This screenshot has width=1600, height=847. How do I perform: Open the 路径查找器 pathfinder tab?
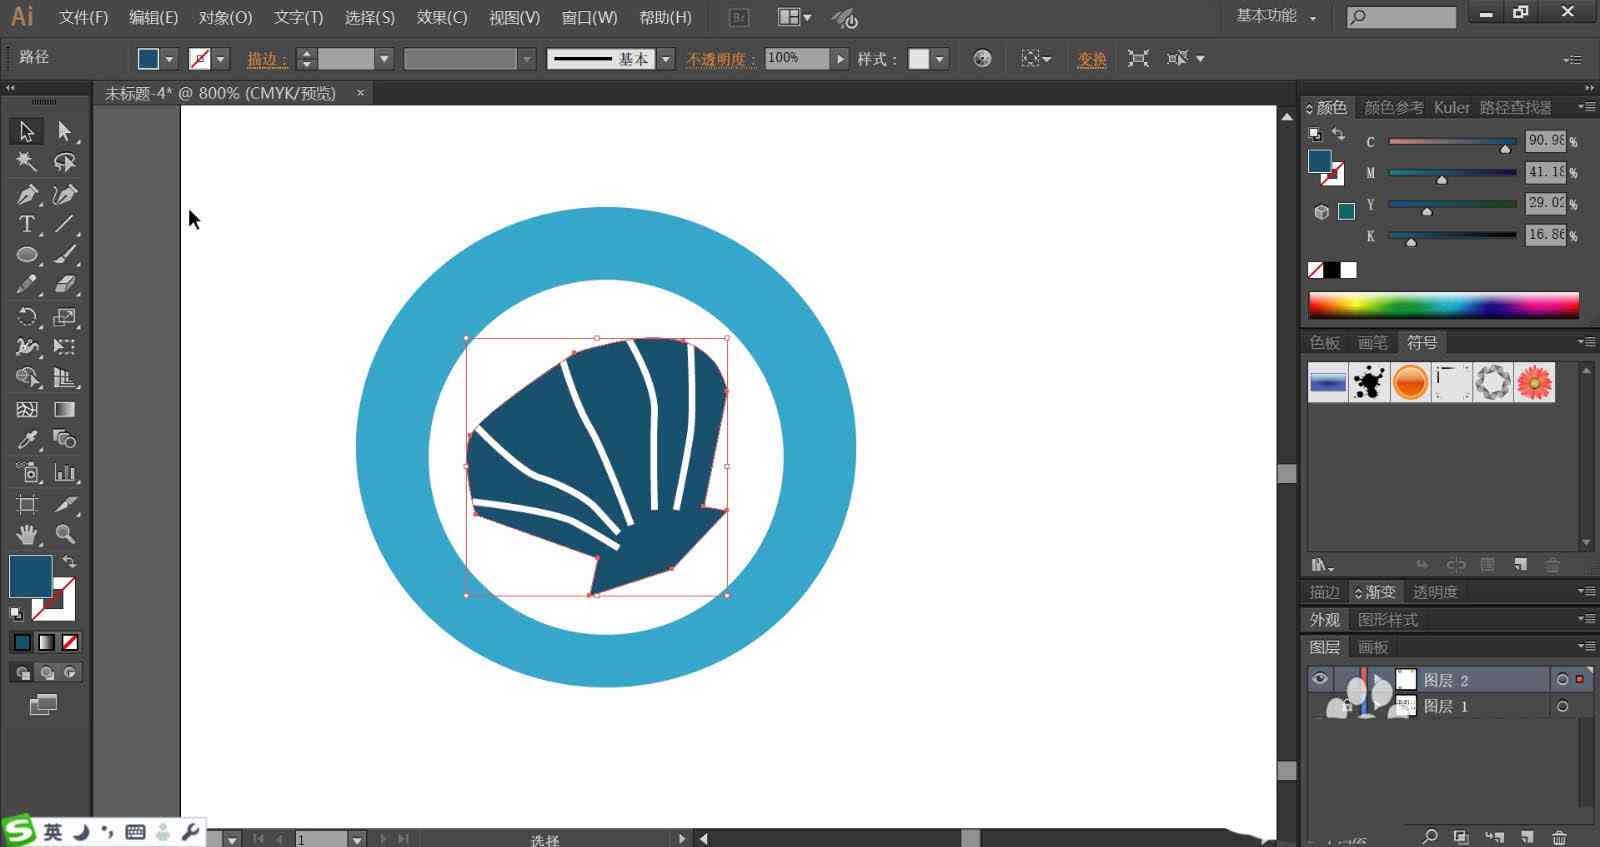pos(1515,107)
